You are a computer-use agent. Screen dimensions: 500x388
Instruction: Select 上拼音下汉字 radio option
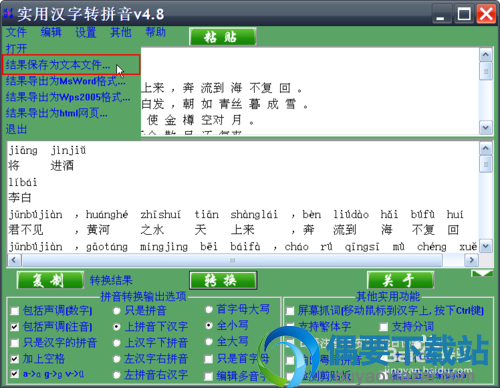pyautogui.click(x=117, y=327)
